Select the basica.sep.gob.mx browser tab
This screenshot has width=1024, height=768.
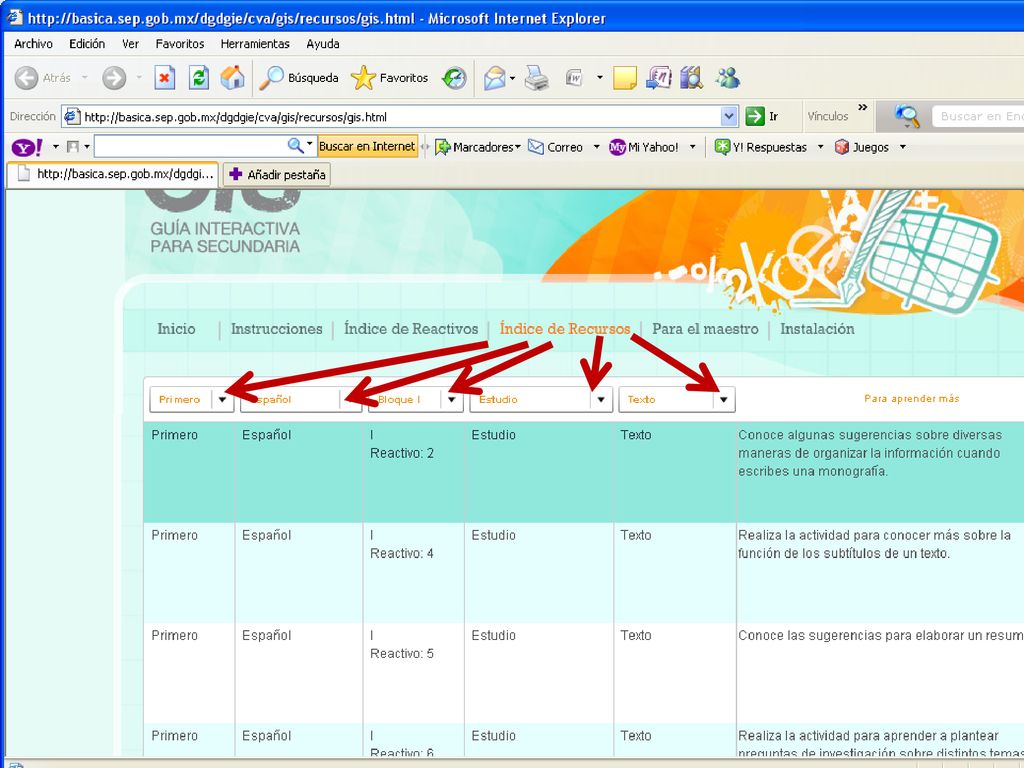[112, 174]
